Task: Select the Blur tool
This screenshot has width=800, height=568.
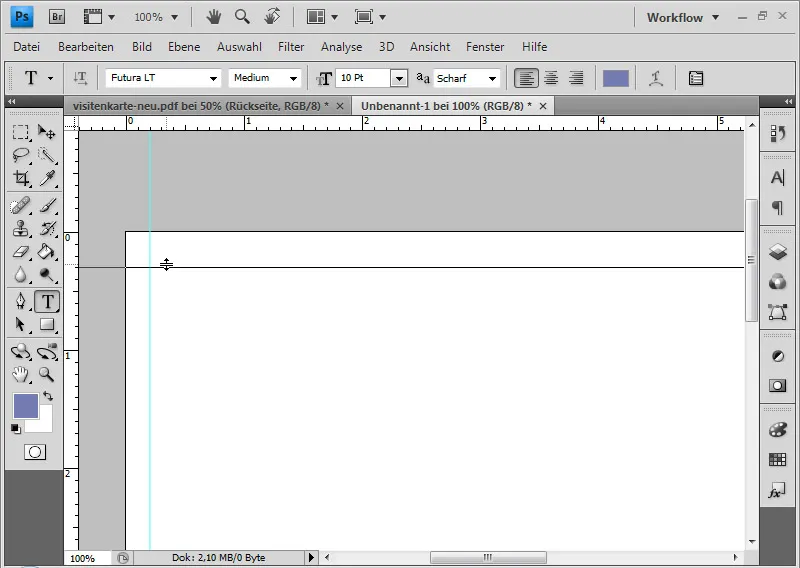Action: 20,275
